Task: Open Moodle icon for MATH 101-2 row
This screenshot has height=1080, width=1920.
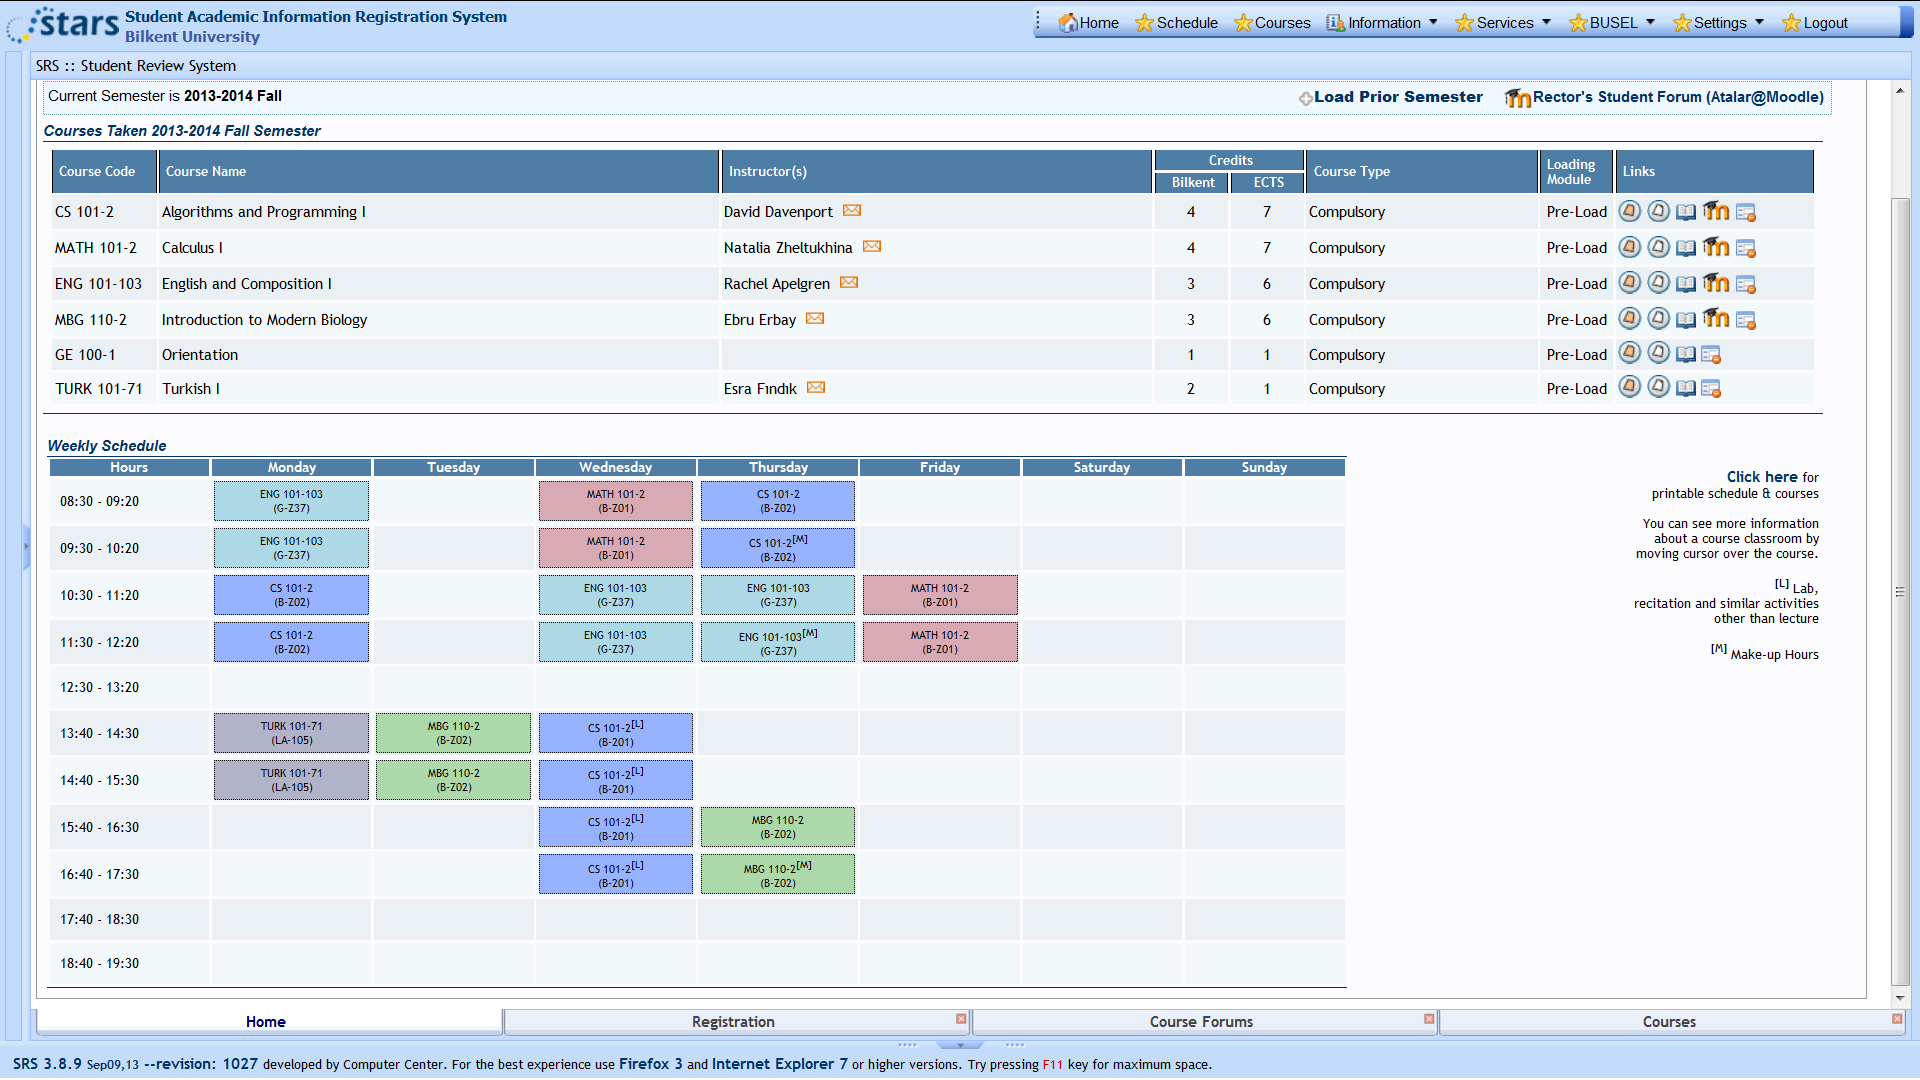Action: point(1716,247)
